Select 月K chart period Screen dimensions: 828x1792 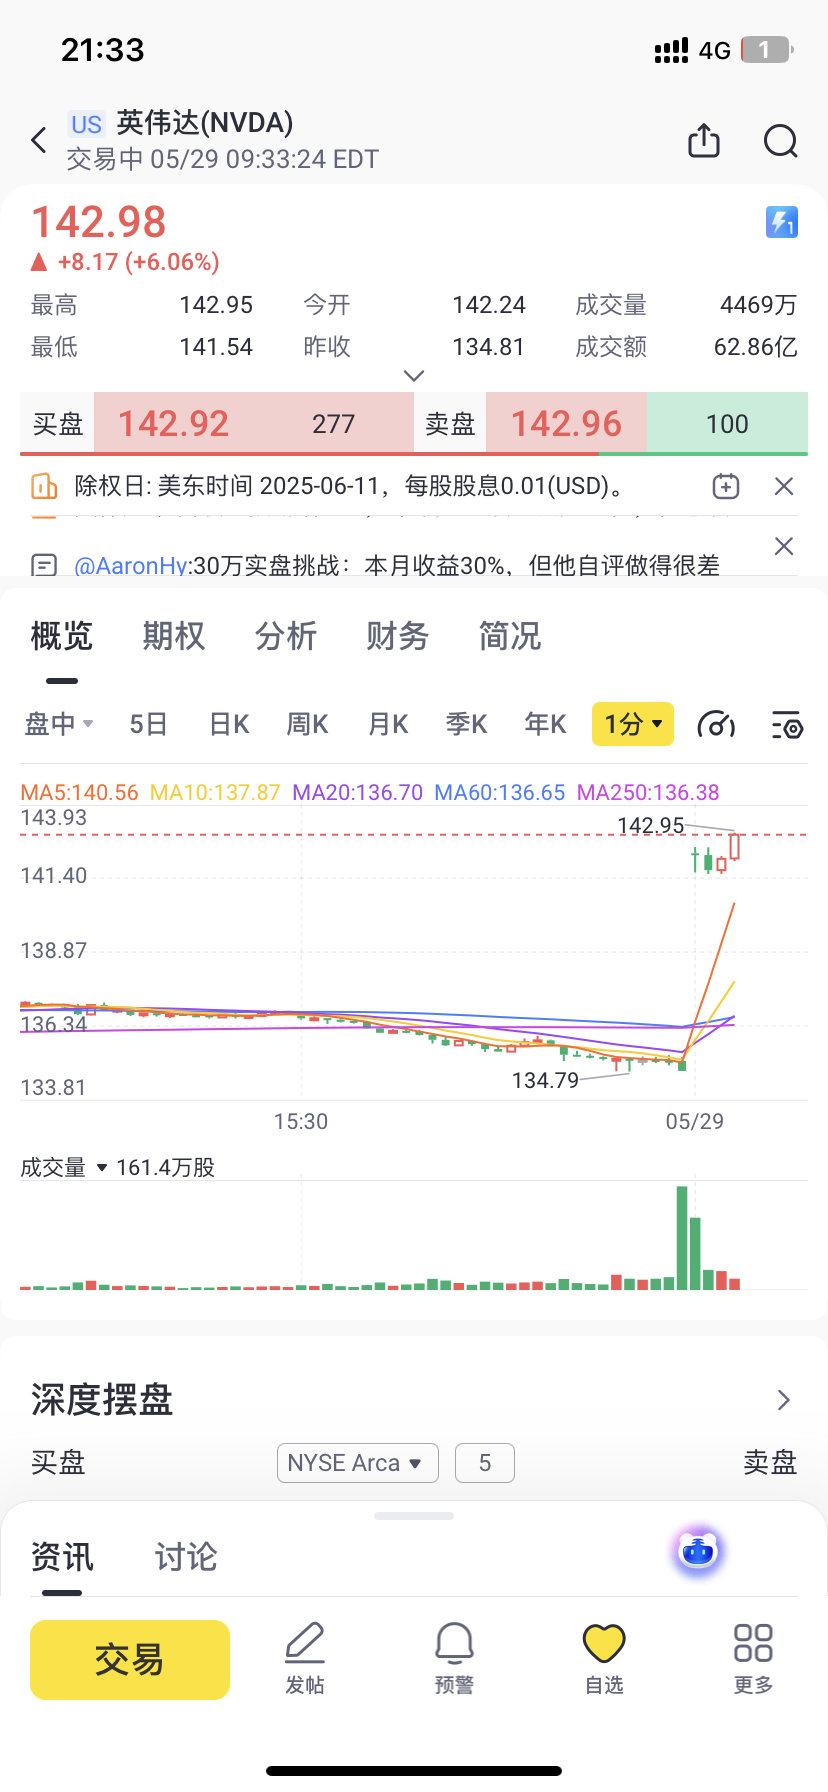tap(388, 724)
